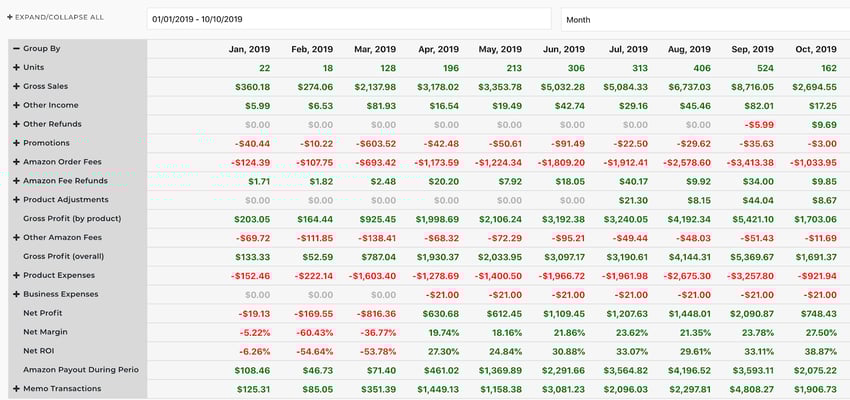Screen dimensions: 850x400
Task: Expand the Memo Transactions row
Action: click(x=16, y=388)
